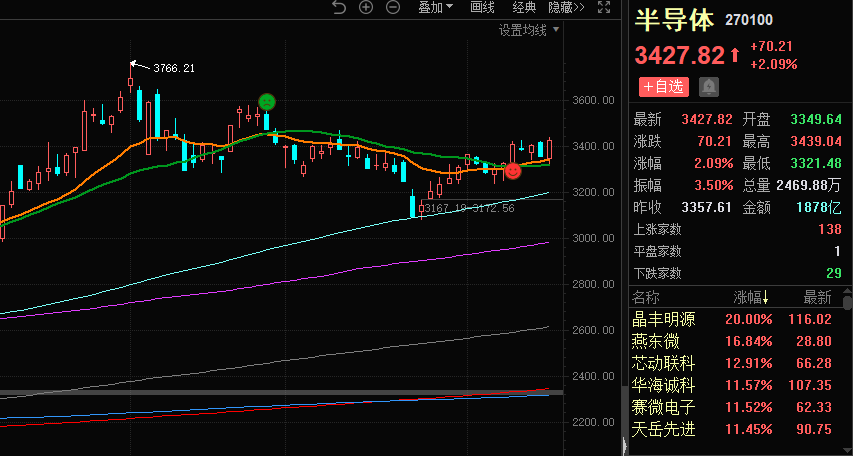Viewport: 853px width, 456px height.
Task: Zoom in with the plus circle icon
Action: pyautogui.click(x=366, y=7)
